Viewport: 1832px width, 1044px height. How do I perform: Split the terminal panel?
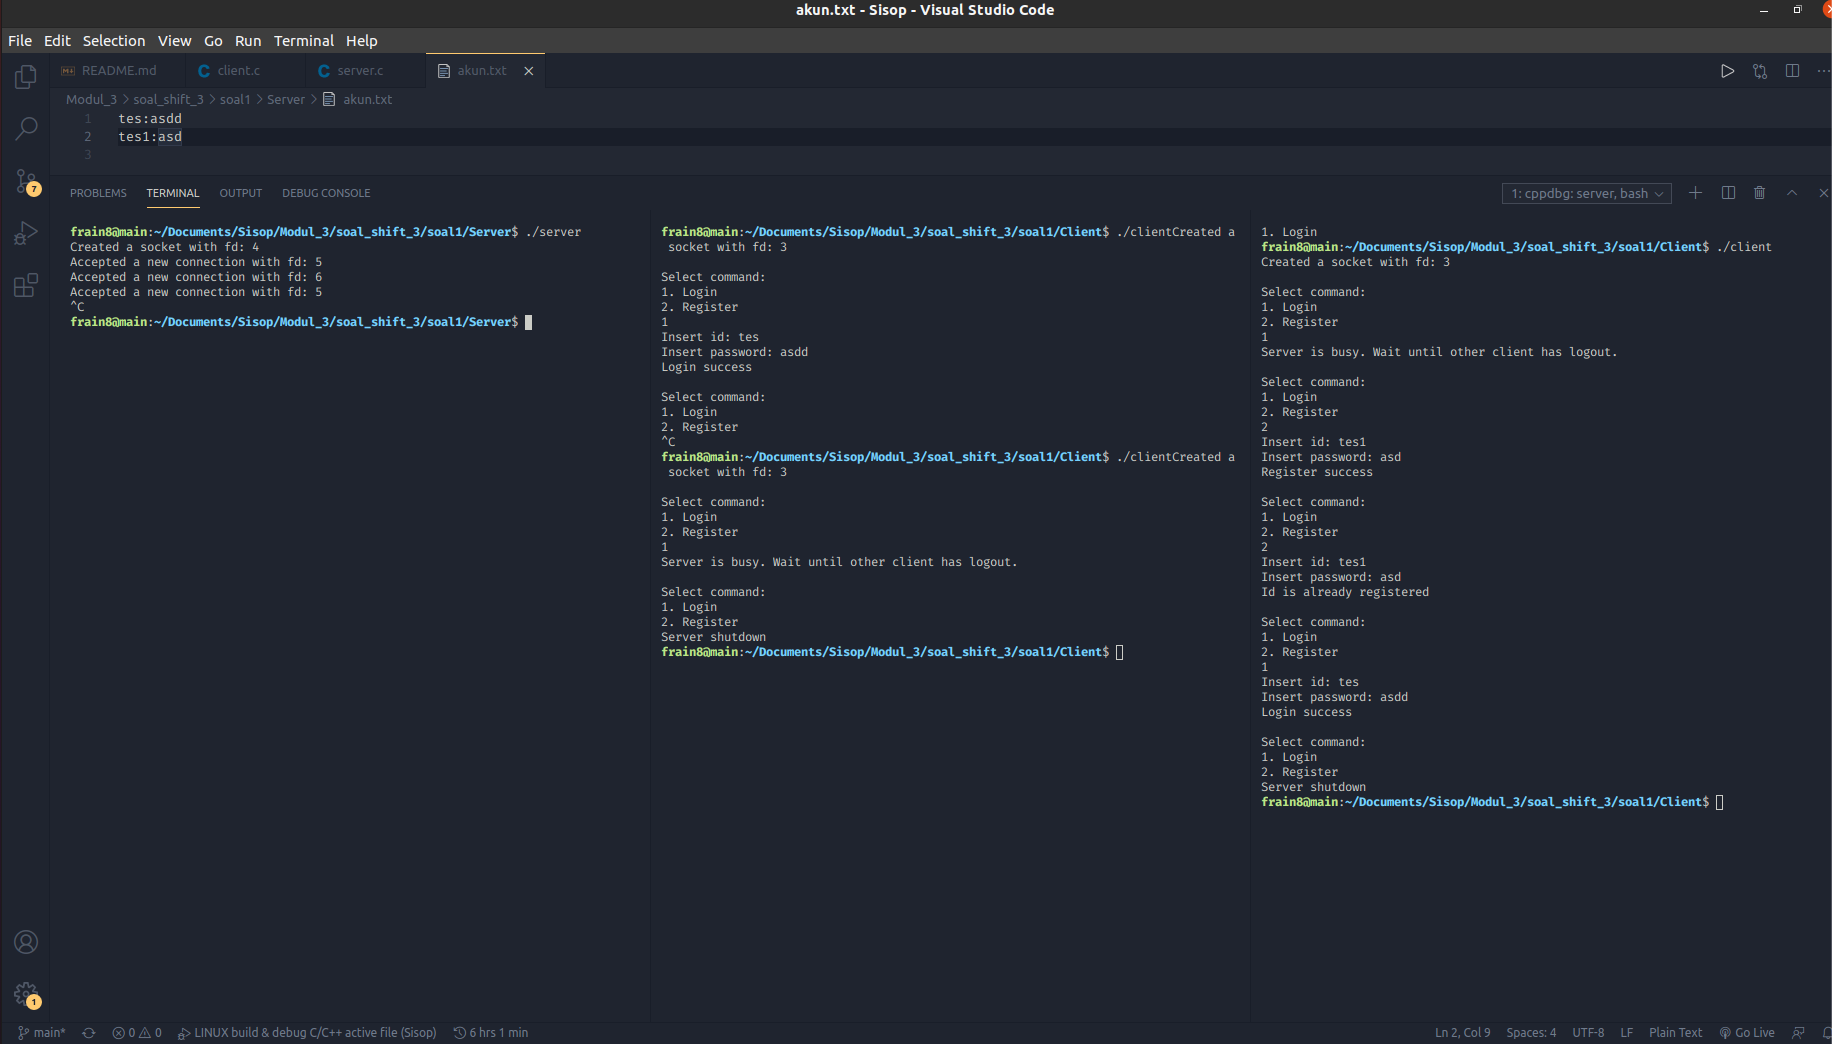click(1728, 193)
